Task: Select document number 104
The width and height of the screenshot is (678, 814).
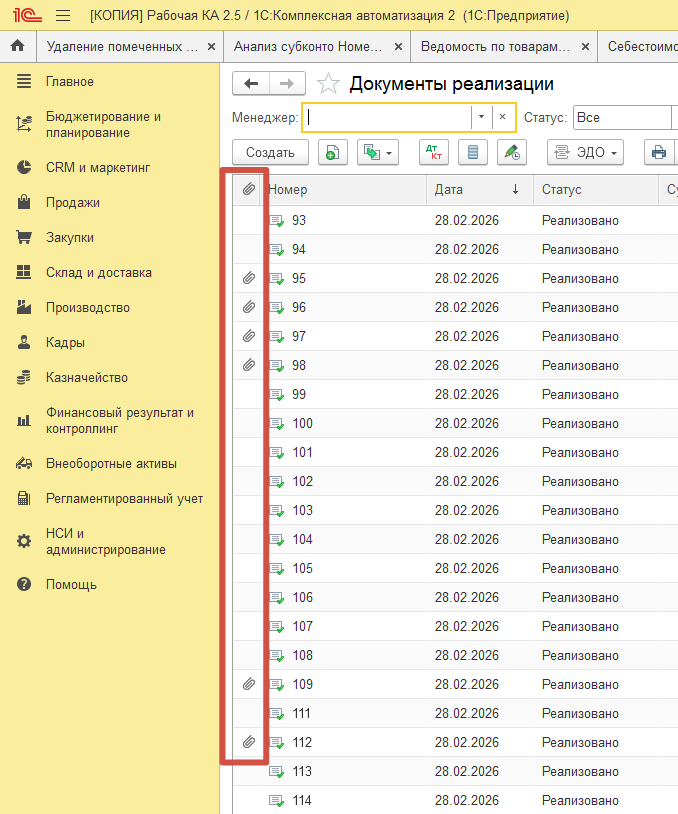Action: tap(303, 539)
